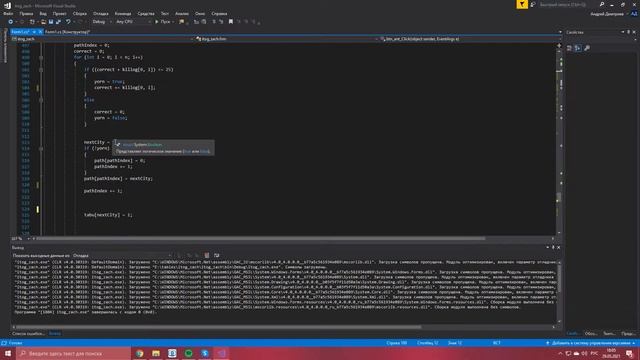Click the user account name at top right
Screen dimensions: 640x360
tap(607, 14)
